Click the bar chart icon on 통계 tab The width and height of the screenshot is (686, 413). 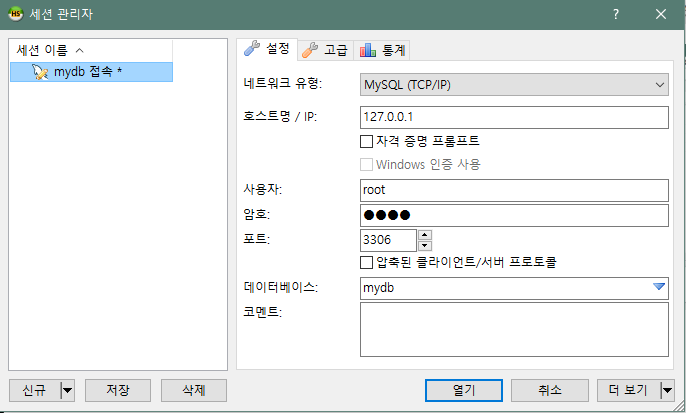pos(368,50)
